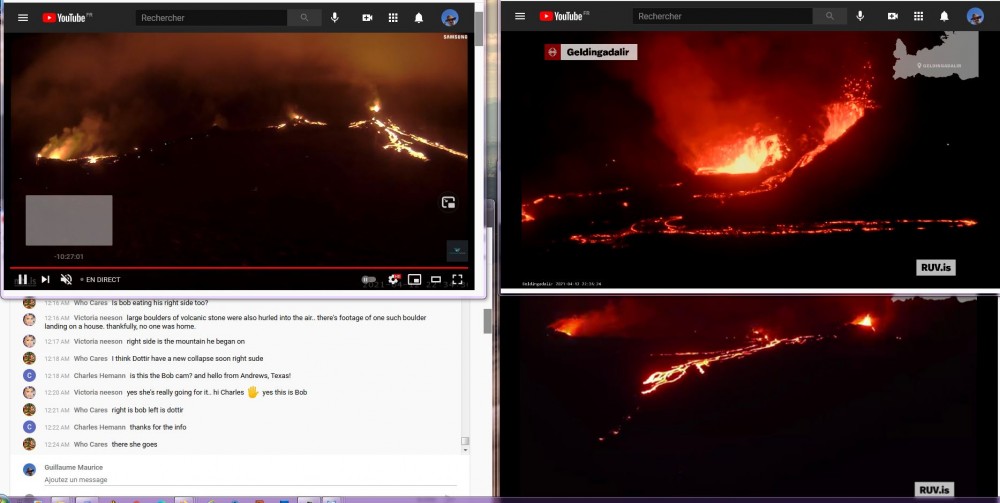The width and height of the screenshot is (1000, 503).
Task: Click left window search magnifier button
Action: click(304, 18)
